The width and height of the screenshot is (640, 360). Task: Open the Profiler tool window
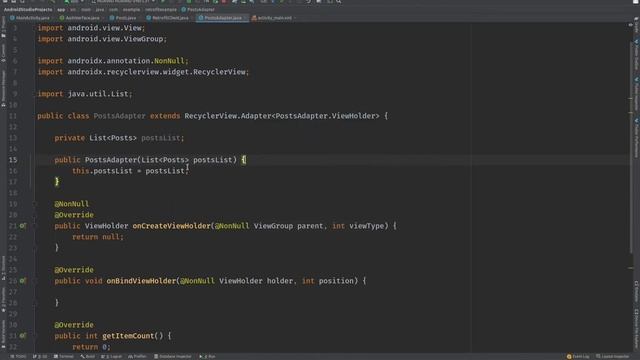137,357
